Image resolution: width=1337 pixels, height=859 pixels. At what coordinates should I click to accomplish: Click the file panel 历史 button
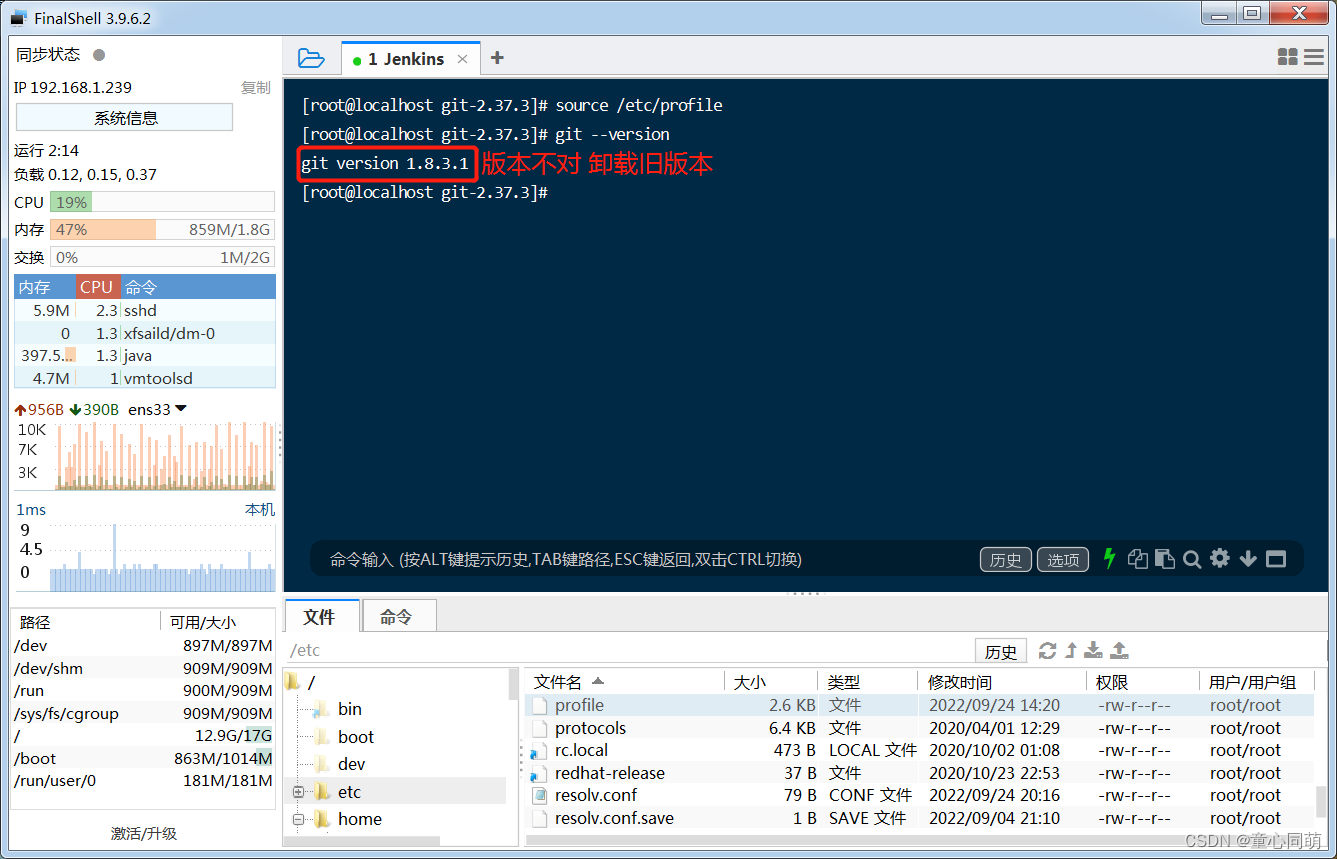(1001, 652)
